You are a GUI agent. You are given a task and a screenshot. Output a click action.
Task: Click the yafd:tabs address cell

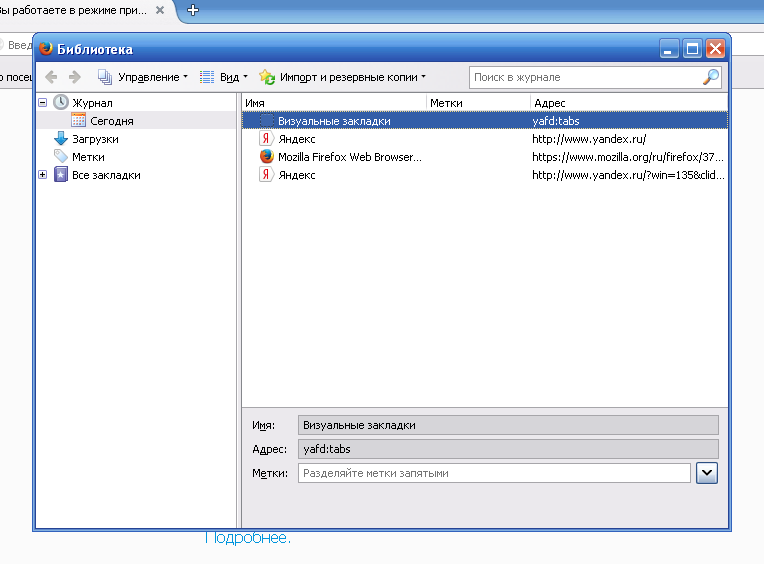[555, 121]
